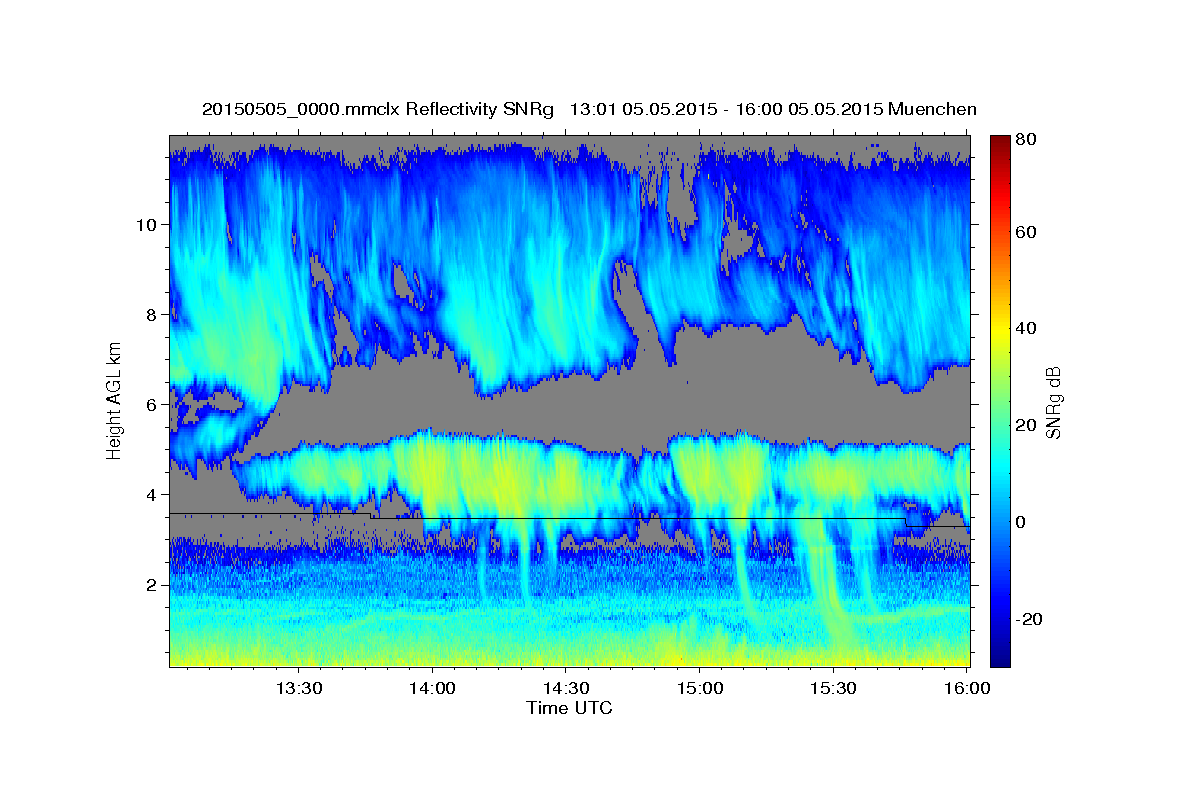Click the 16:00 time tick label
This screenshot has height=800, width=1200.
pos(966,688)
